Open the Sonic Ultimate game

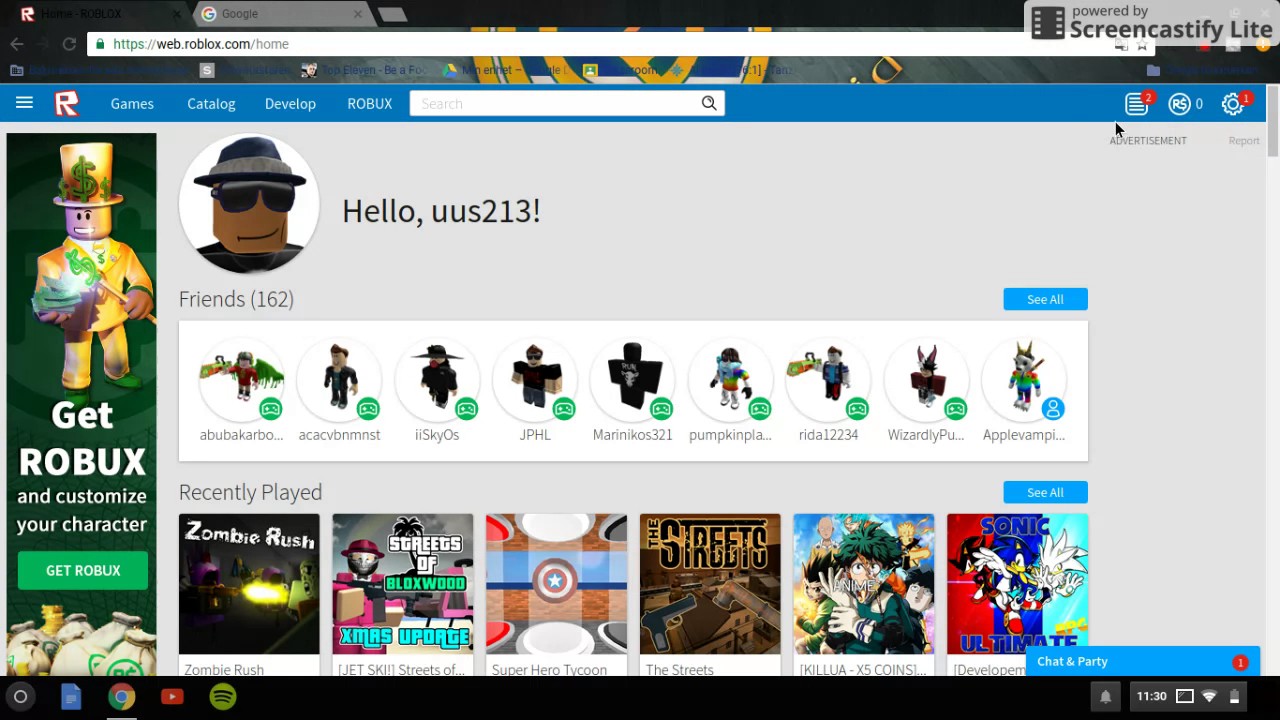pos(1017,584)
